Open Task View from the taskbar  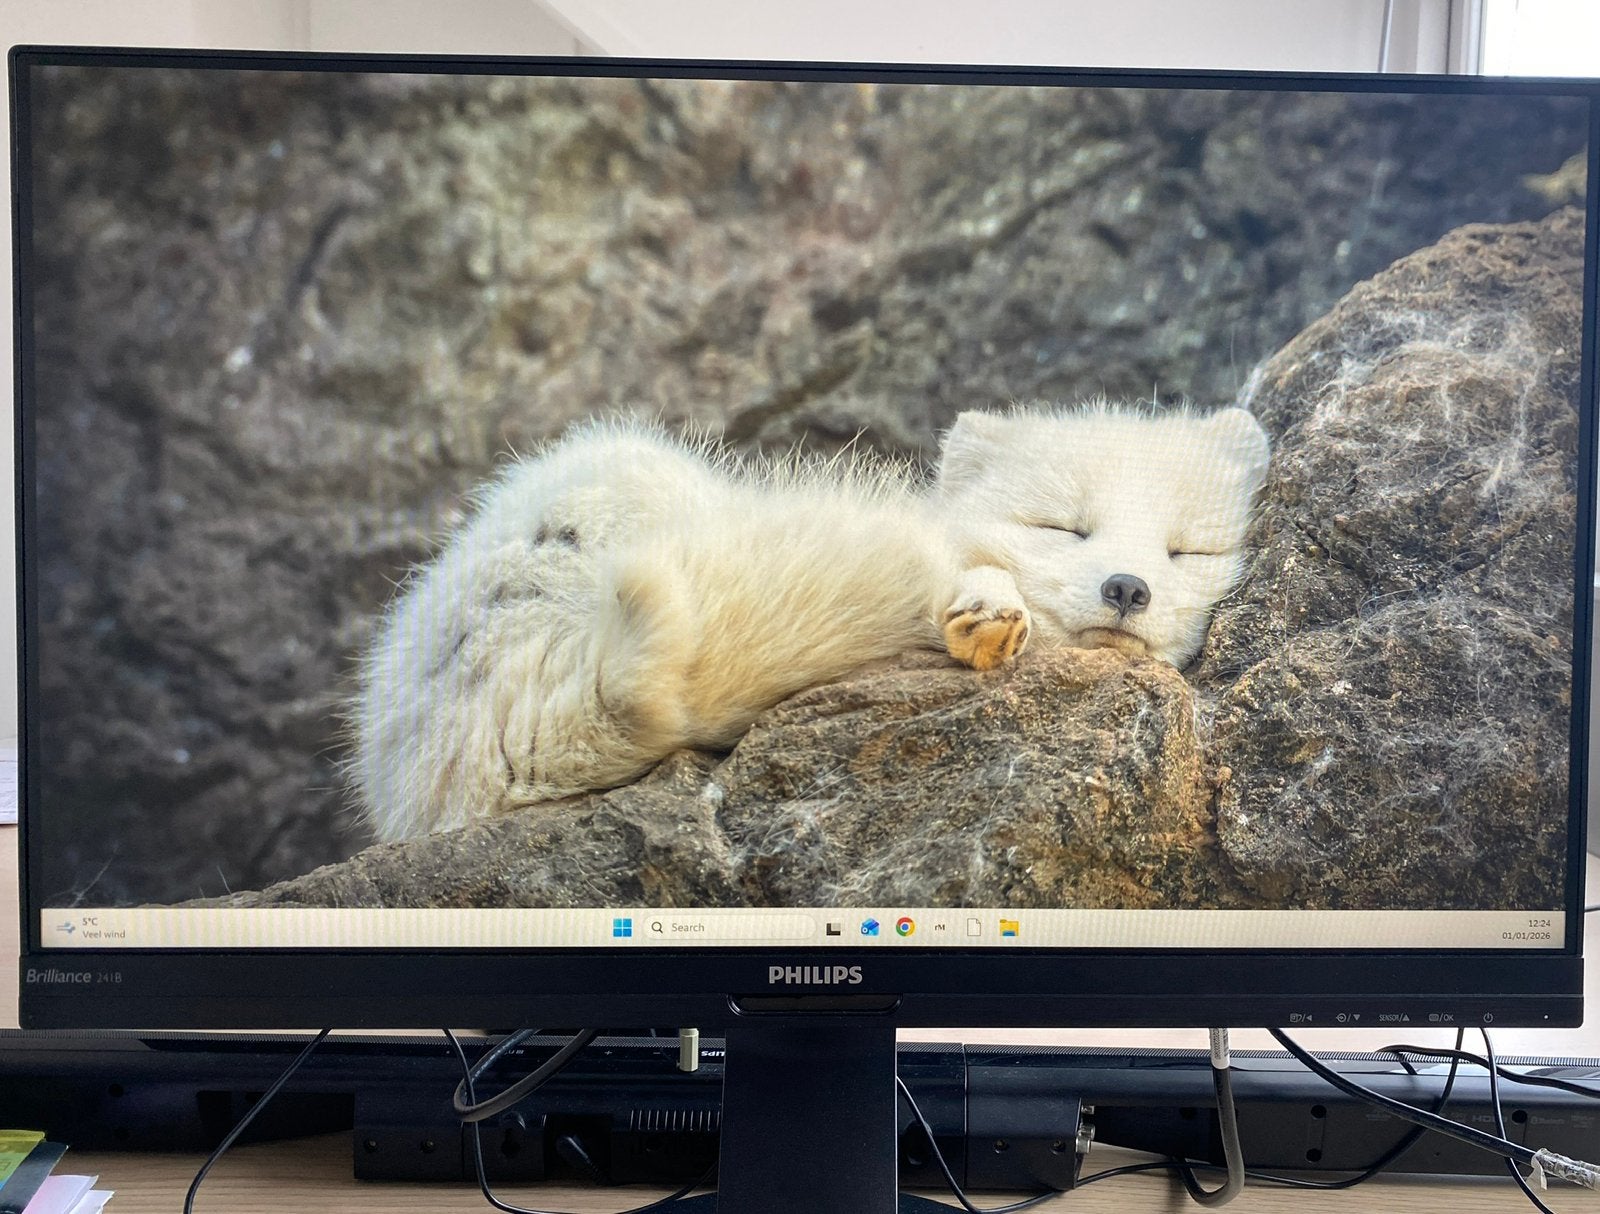click(x=833, y=928)
